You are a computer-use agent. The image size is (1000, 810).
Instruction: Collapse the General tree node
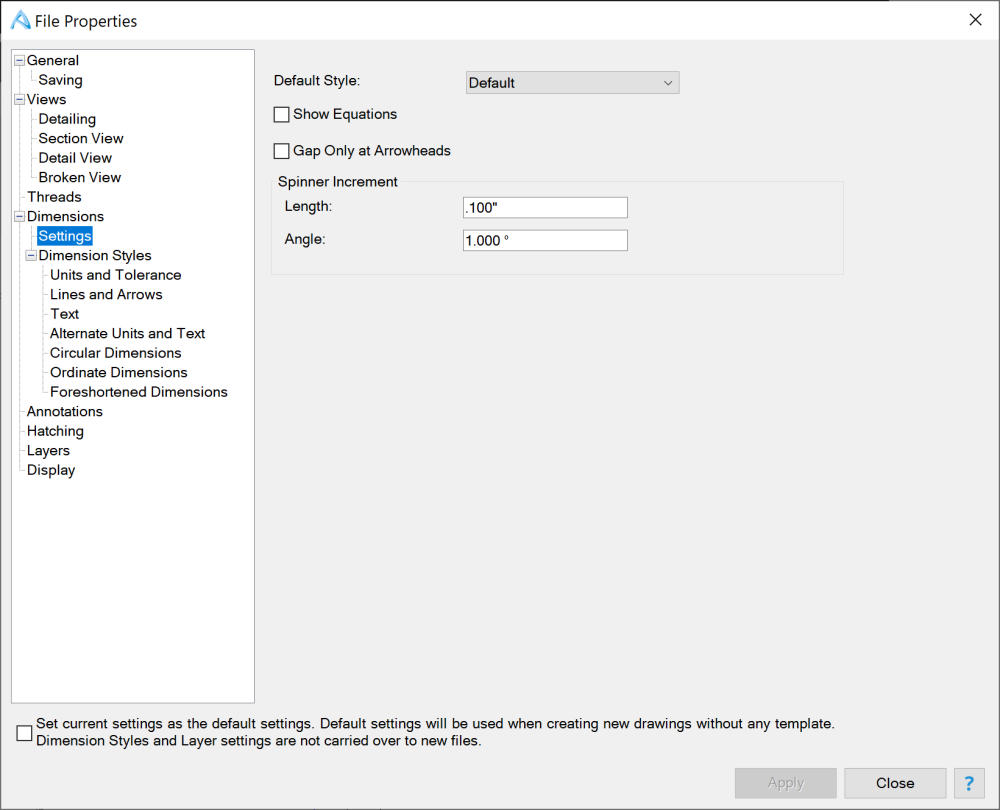[x=19, y=61]
